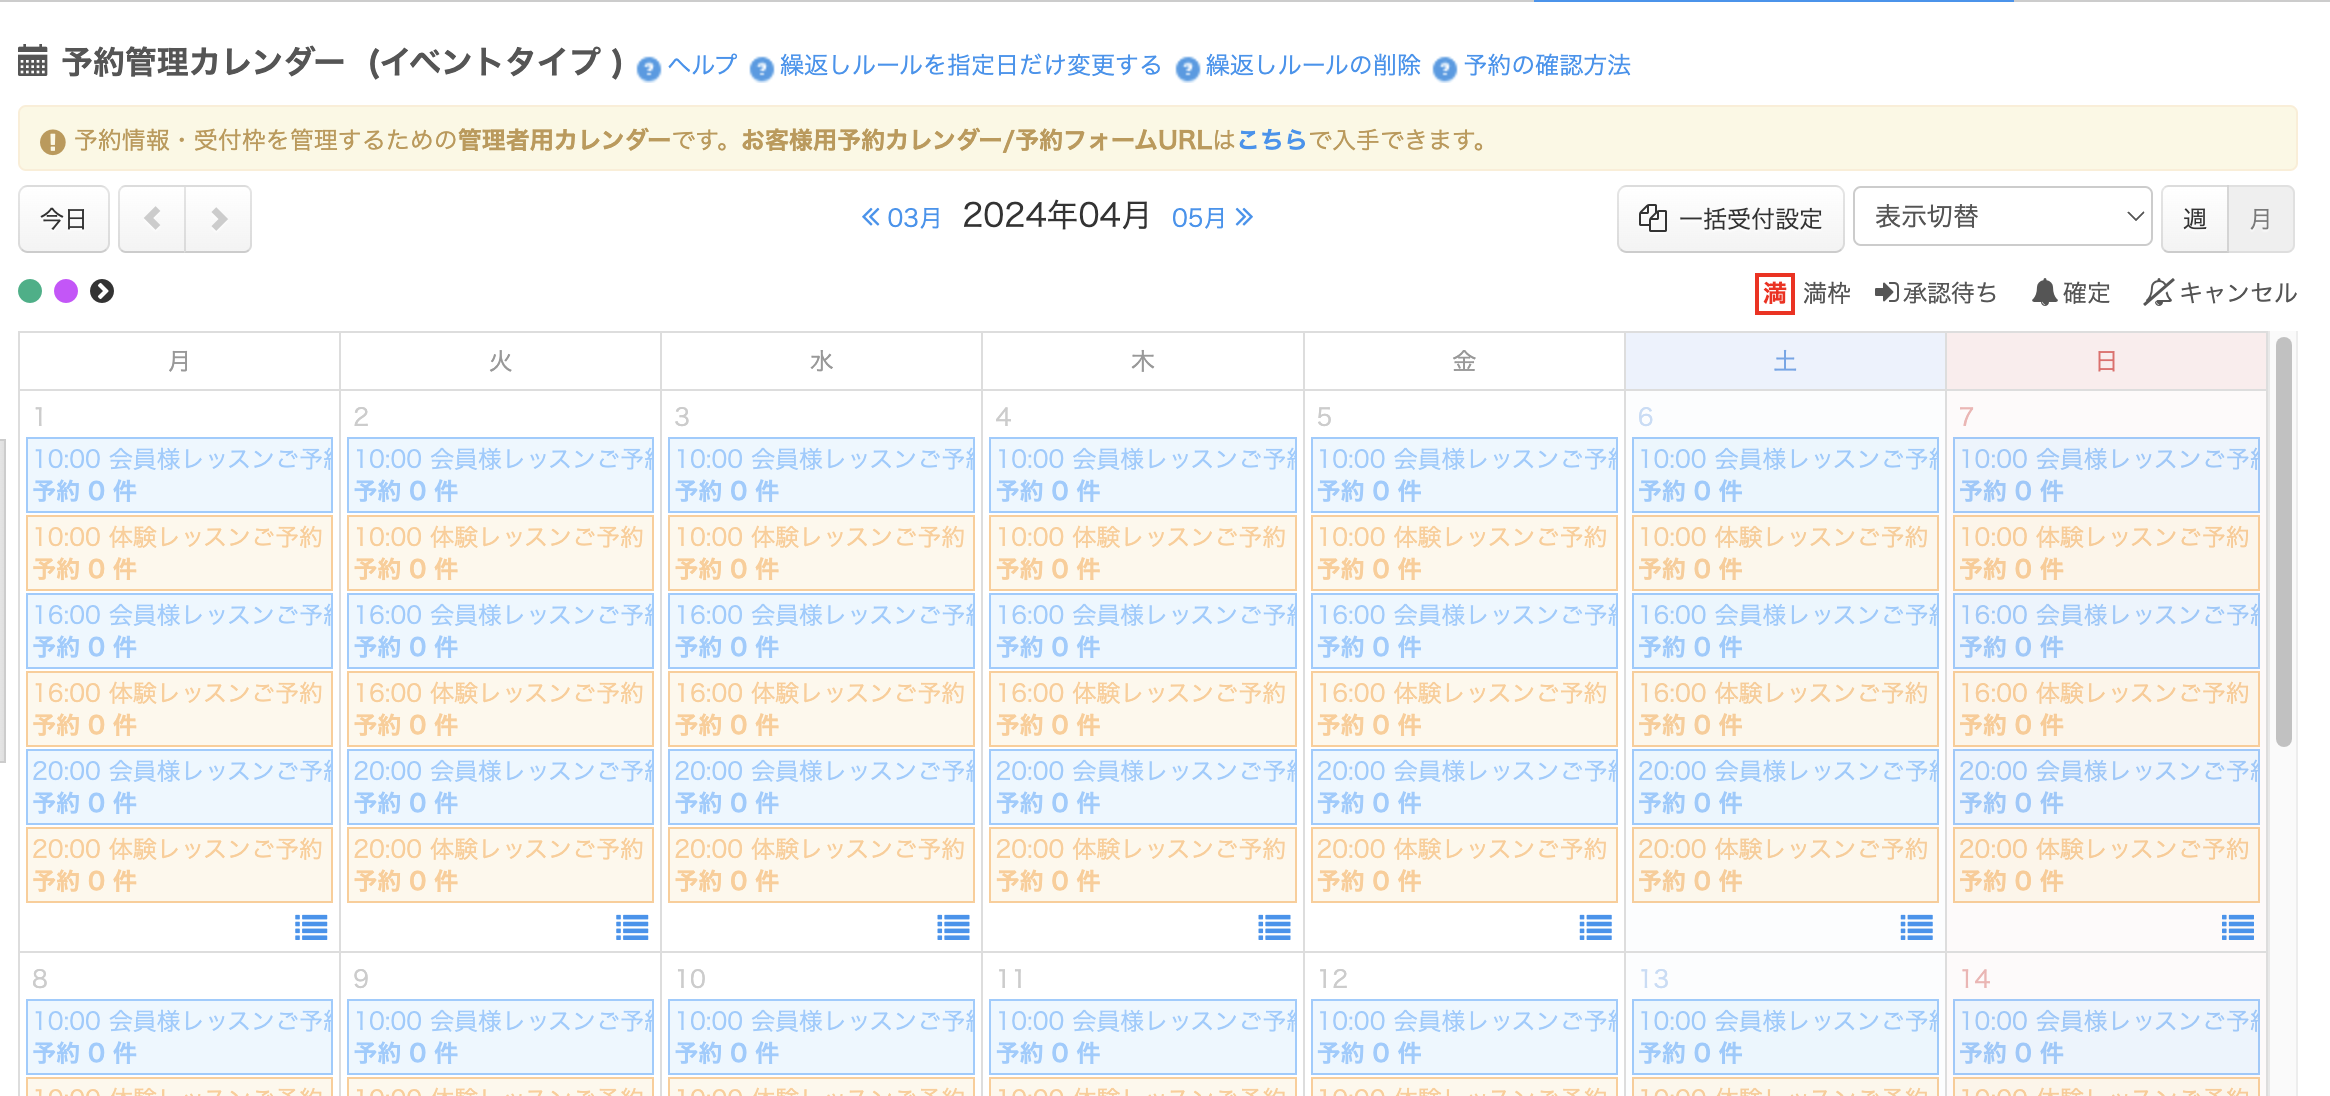The image size is (2330, 1096).
Task: Go to next month via 05月 link
Action: 1211,218
